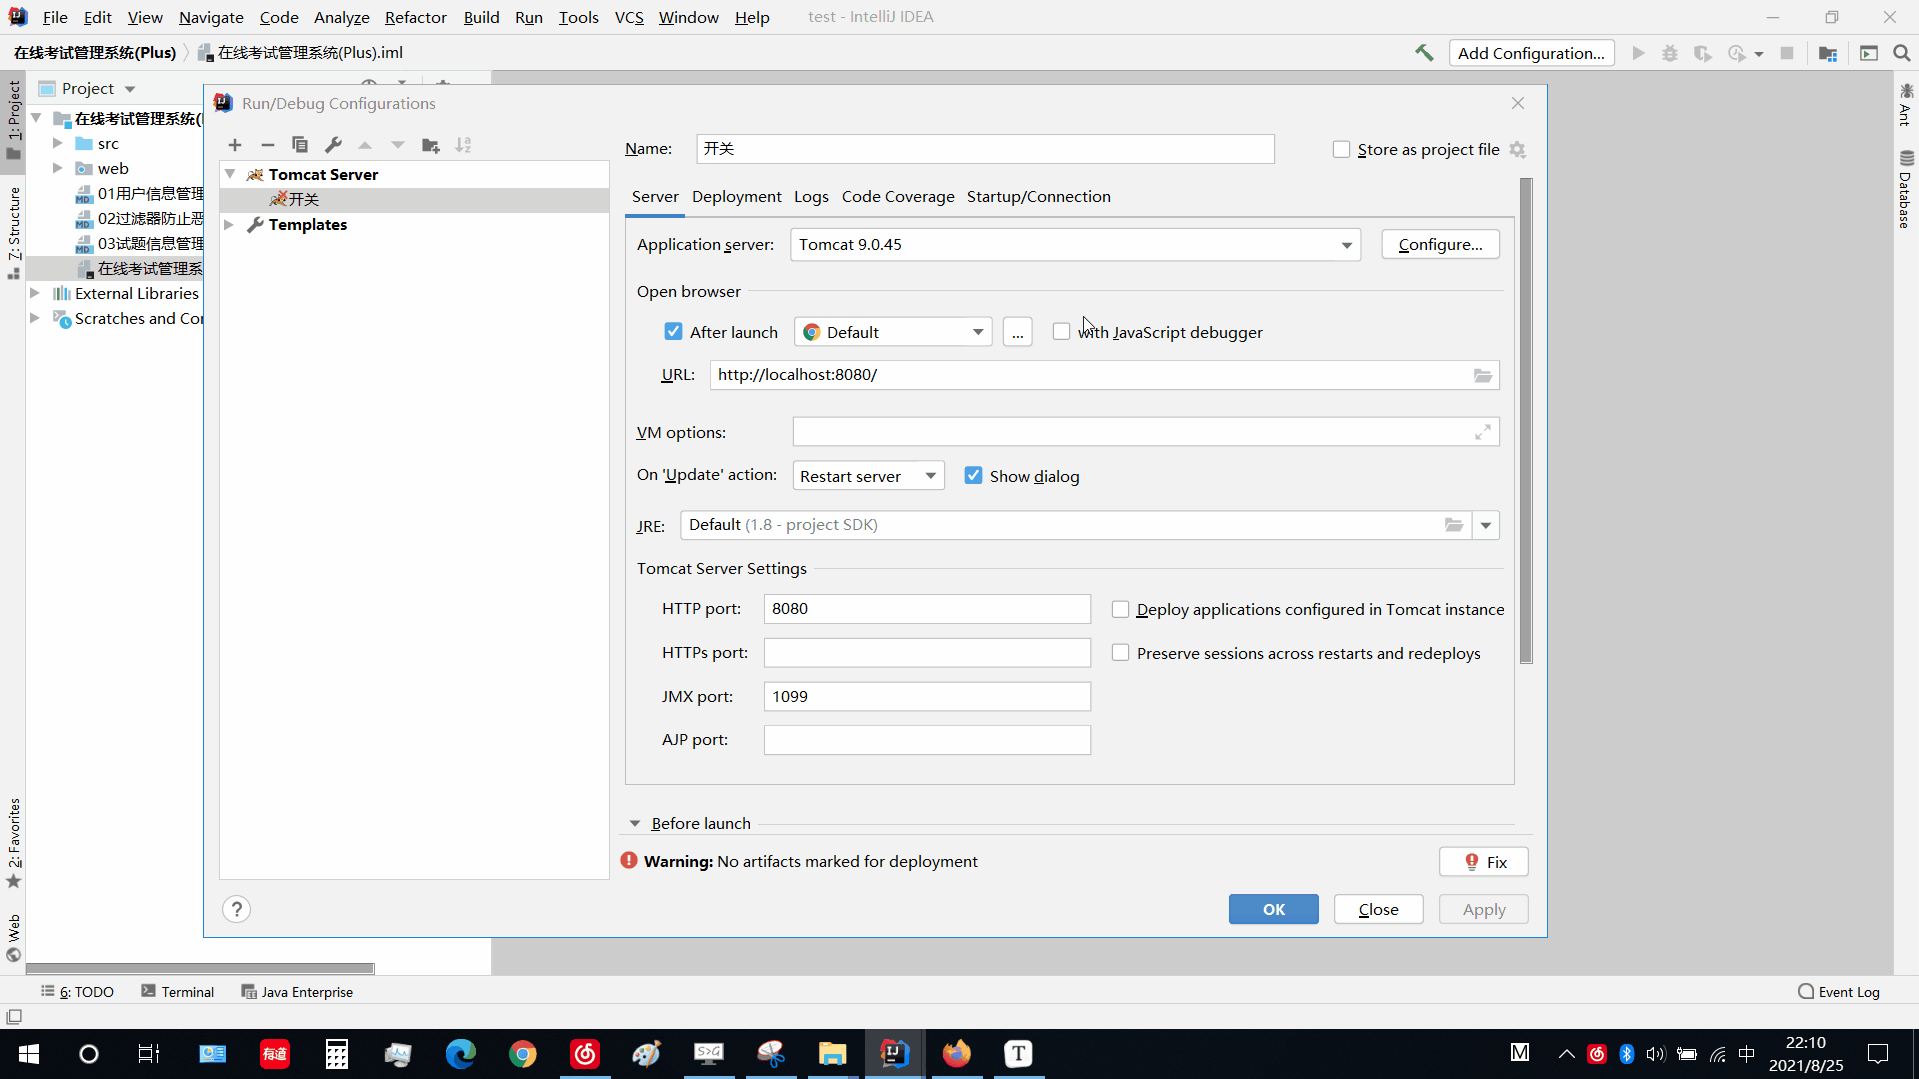Switch to Code Coverage tab

pos(898,197)
